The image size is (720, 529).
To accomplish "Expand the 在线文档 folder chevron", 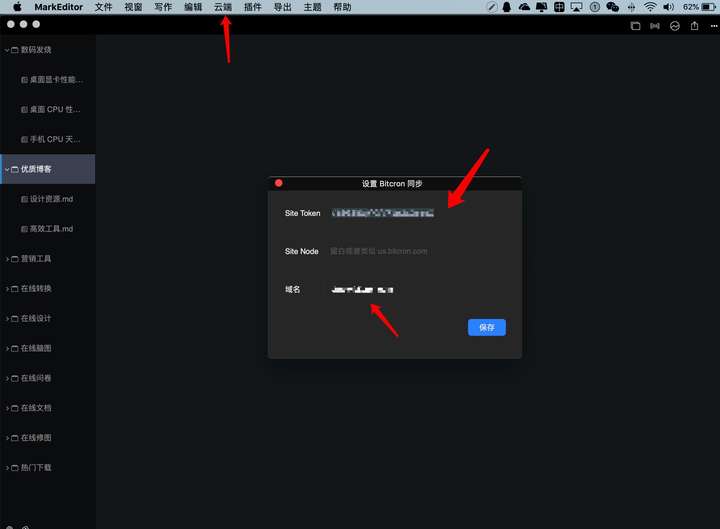I will 7,408.
